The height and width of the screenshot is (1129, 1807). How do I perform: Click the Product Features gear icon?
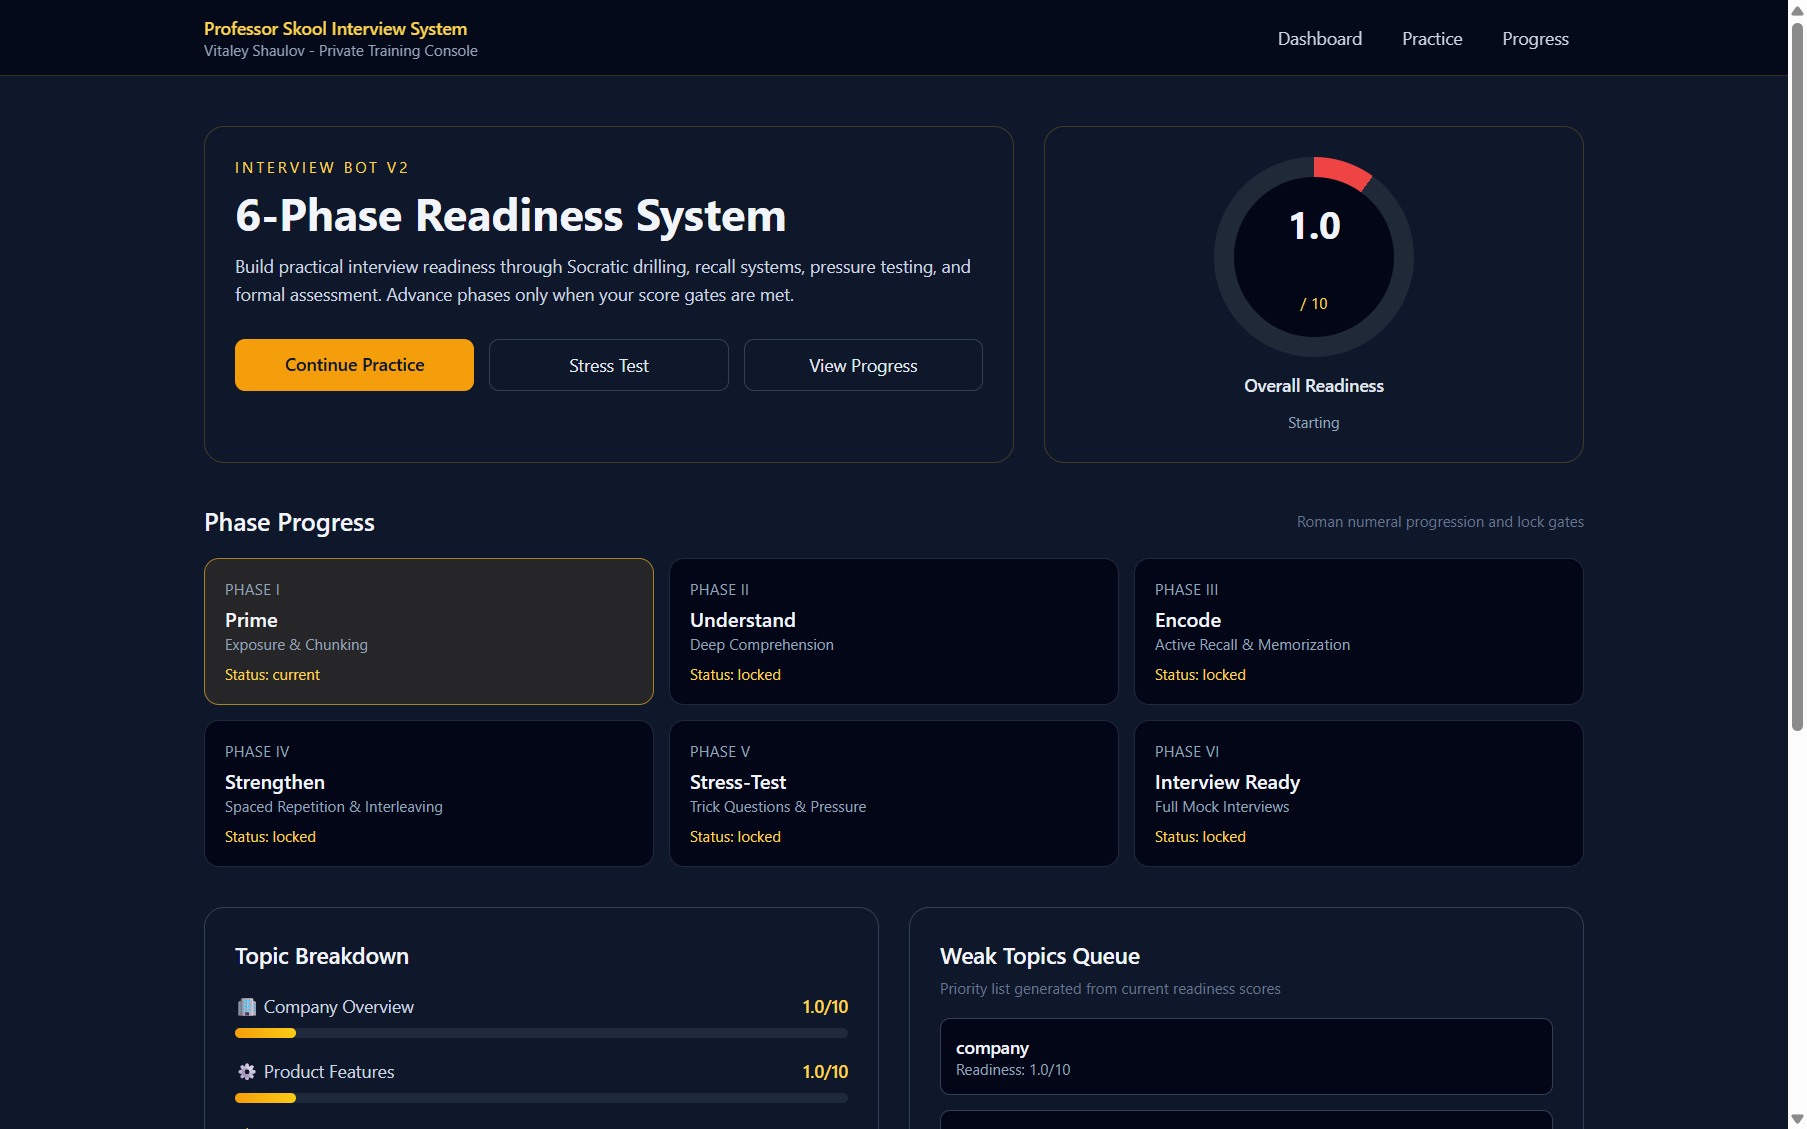pos(245,1071)
